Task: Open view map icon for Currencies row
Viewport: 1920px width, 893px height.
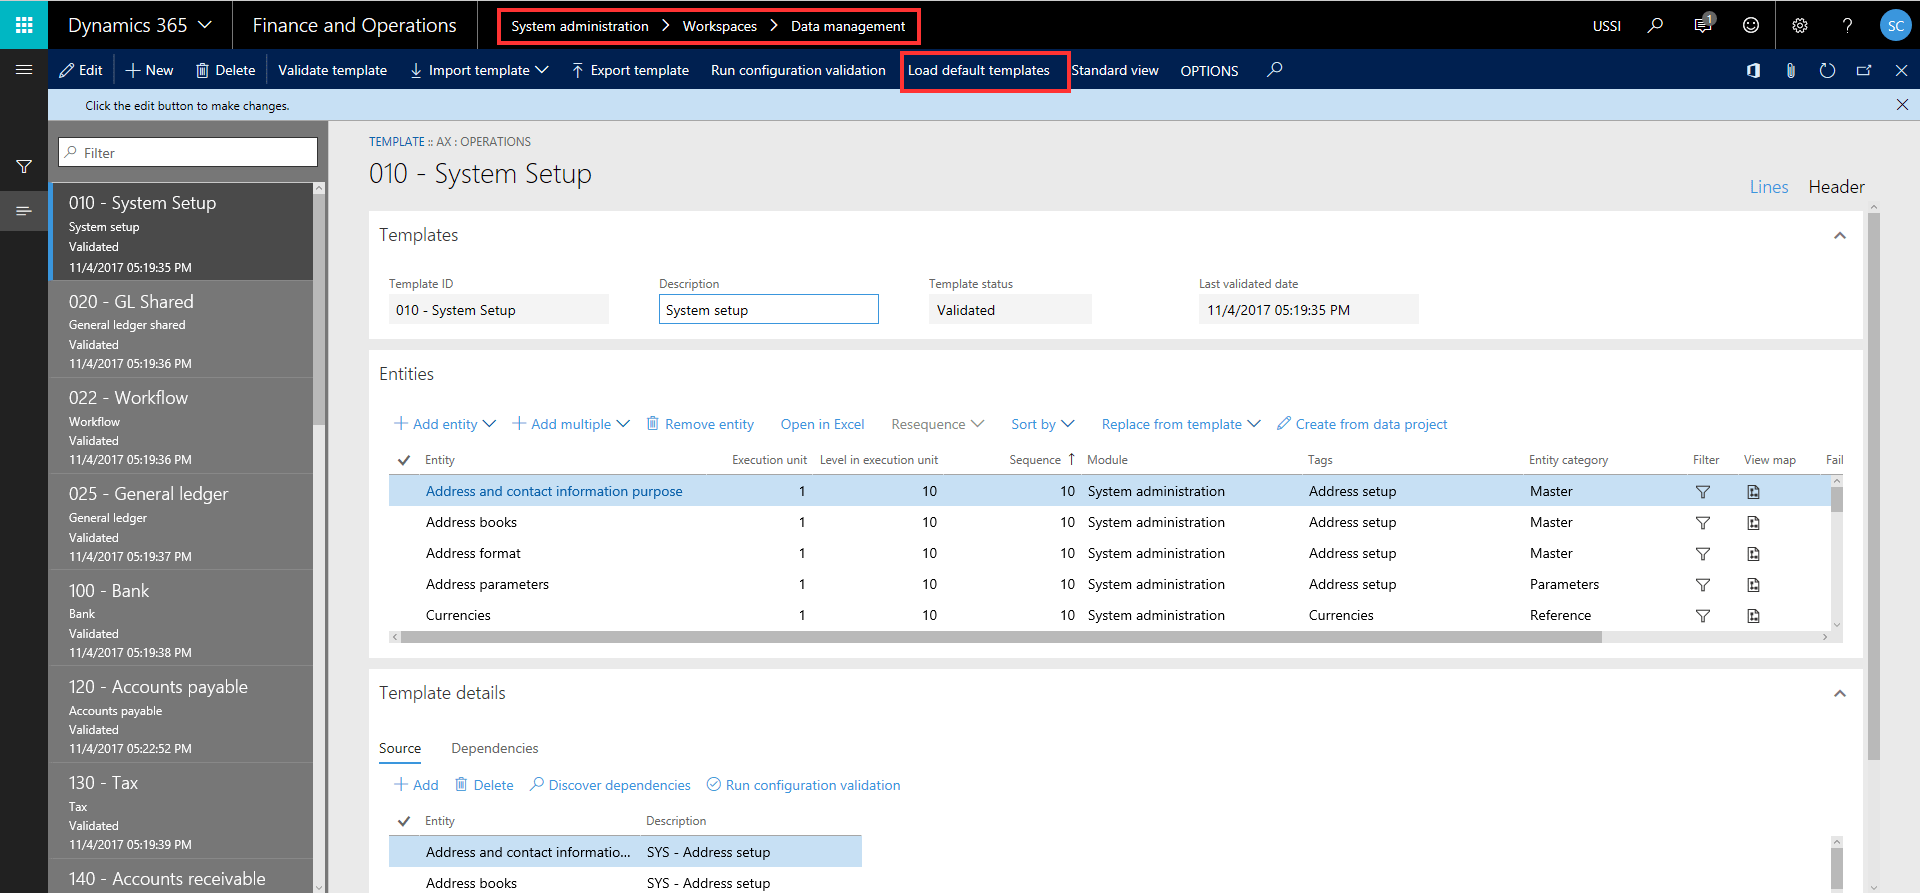Action: click(x=1753, y=615)
